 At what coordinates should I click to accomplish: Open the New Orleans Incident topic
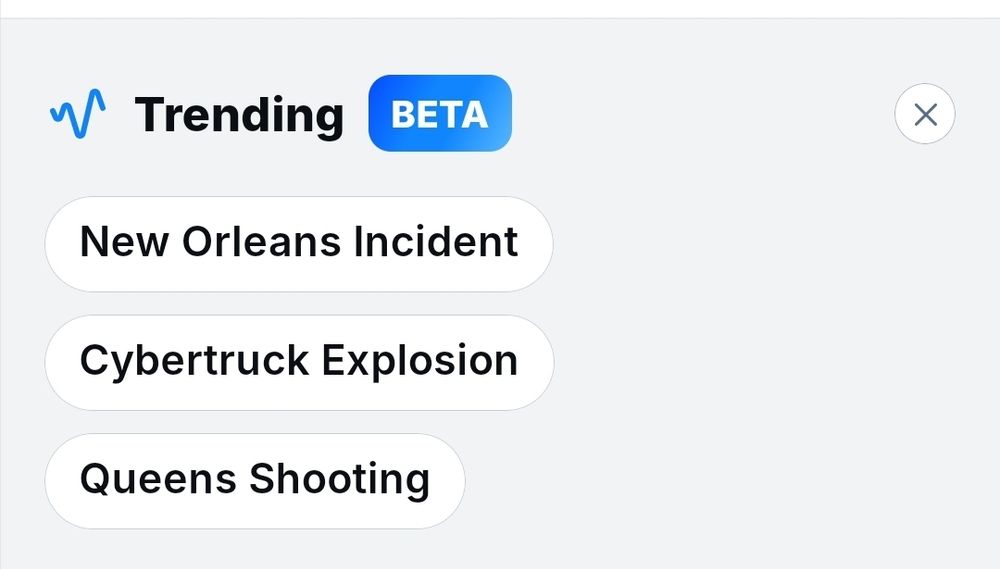(x=298, y=244)
